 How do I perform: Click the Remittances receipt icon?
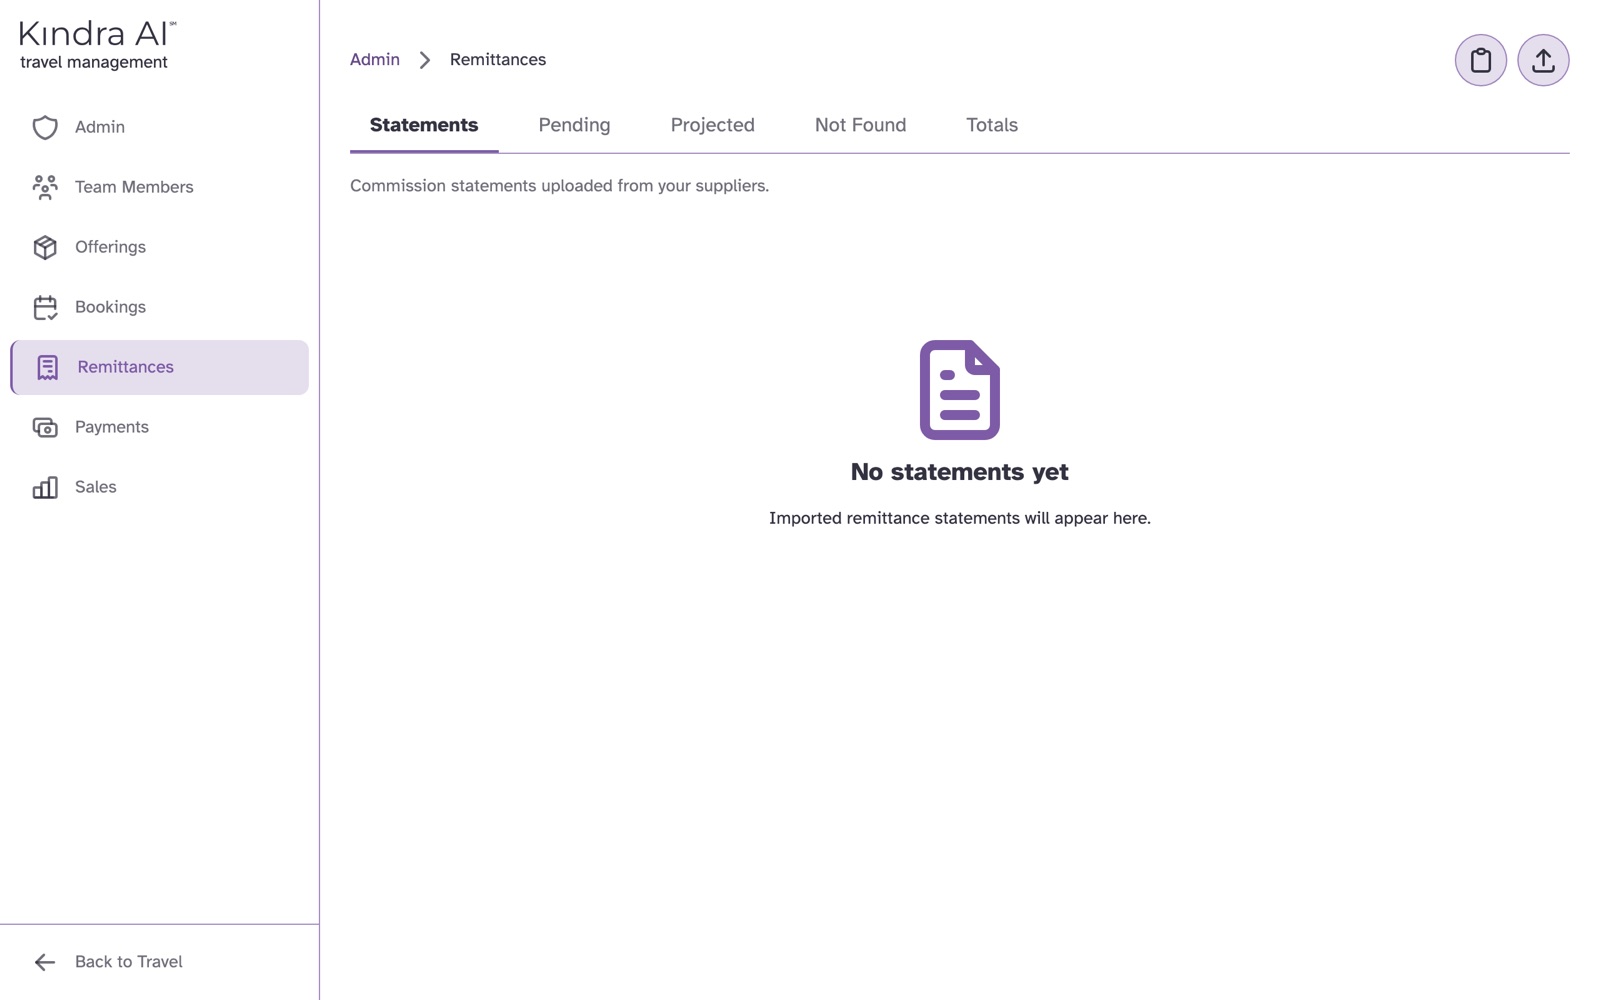click(x=47, y=367)
